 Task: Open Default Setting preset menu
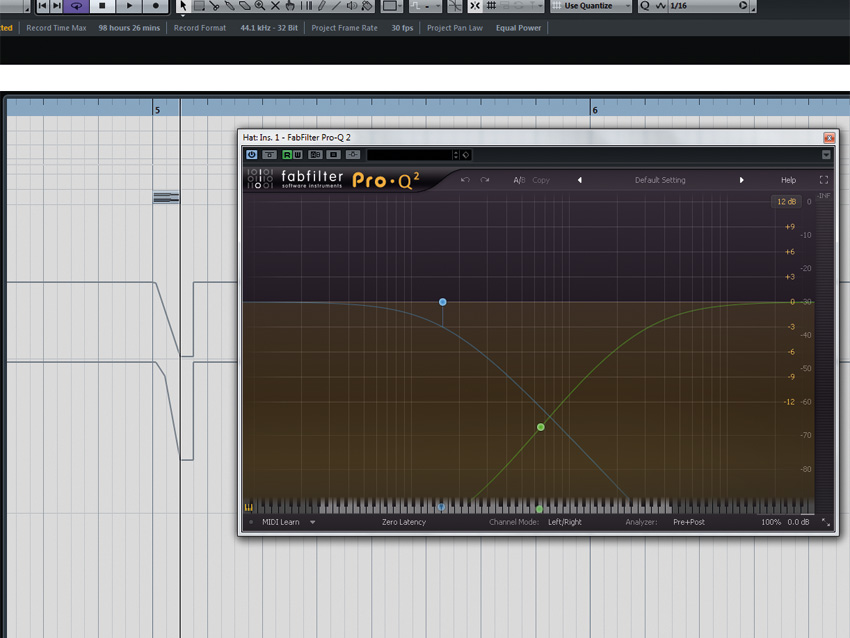(x=660, y=180)
